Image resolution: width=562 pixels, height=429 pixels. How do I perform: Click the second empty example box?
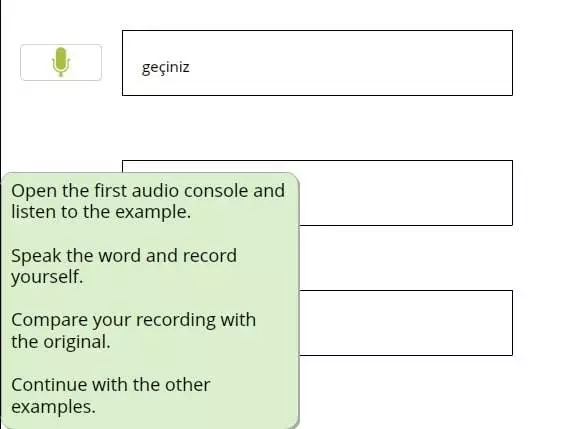(406, 193)
